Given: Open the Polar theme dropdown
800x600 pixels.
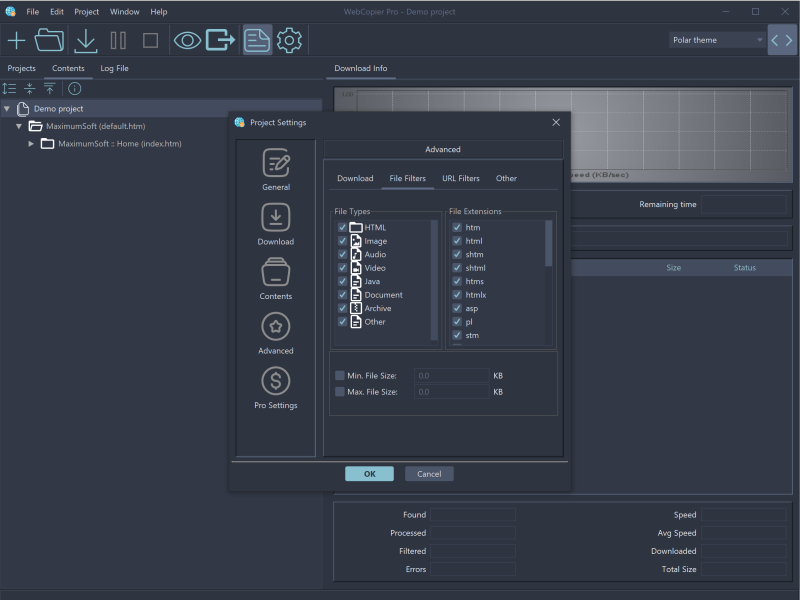Looking at the screenshot, I should tap(717, 40).
